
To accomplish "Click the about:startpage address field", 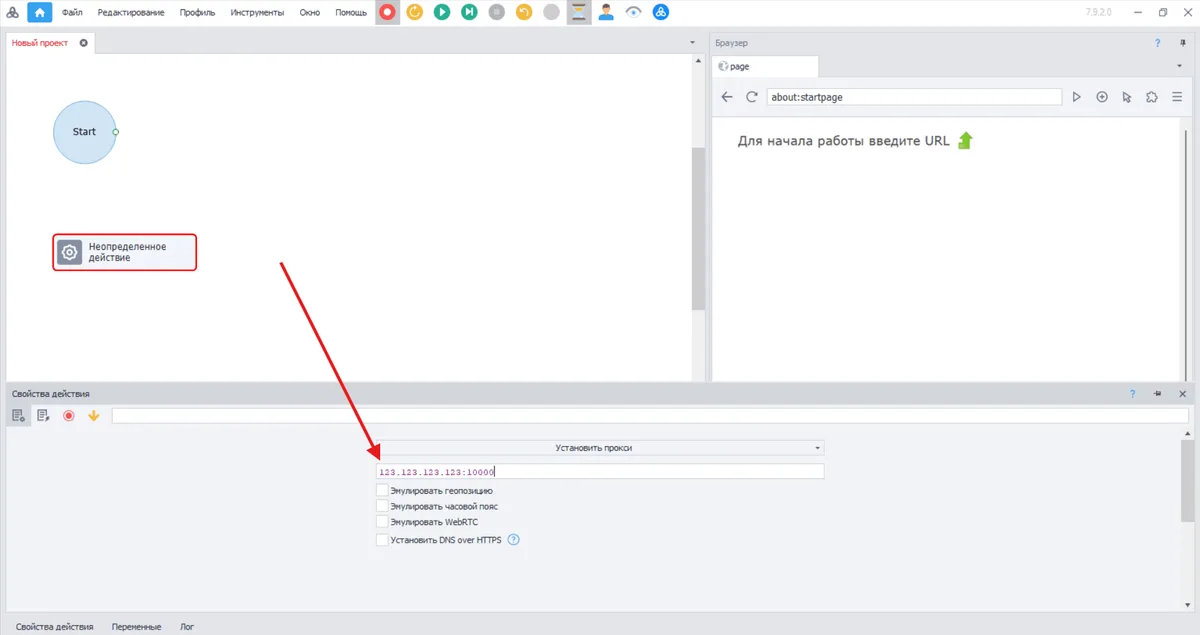I will point(914,97).
